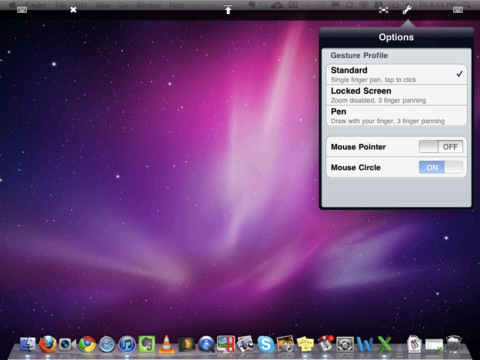Open the dark movie-screen app icon next to VLC

(186, 345)
